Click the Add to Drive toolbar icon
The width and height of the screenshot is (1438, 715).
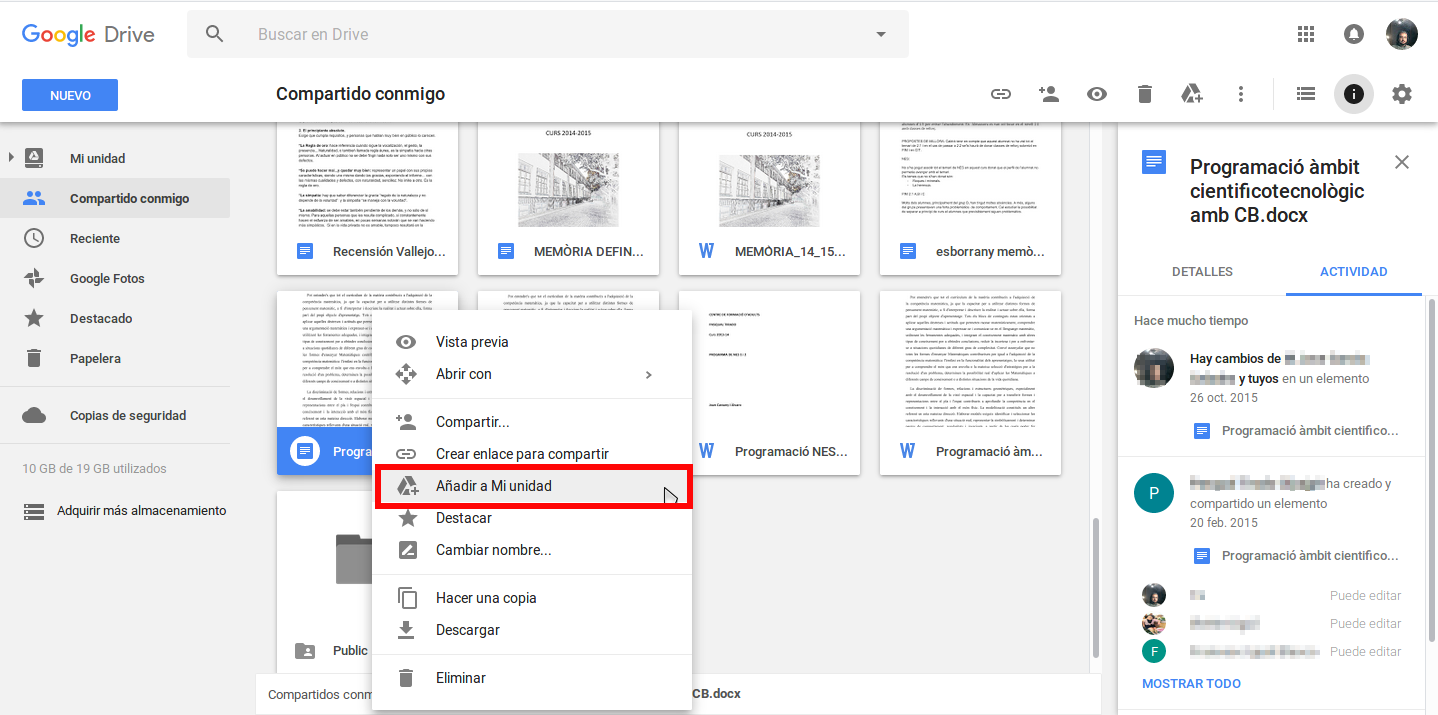point(1191,94)
